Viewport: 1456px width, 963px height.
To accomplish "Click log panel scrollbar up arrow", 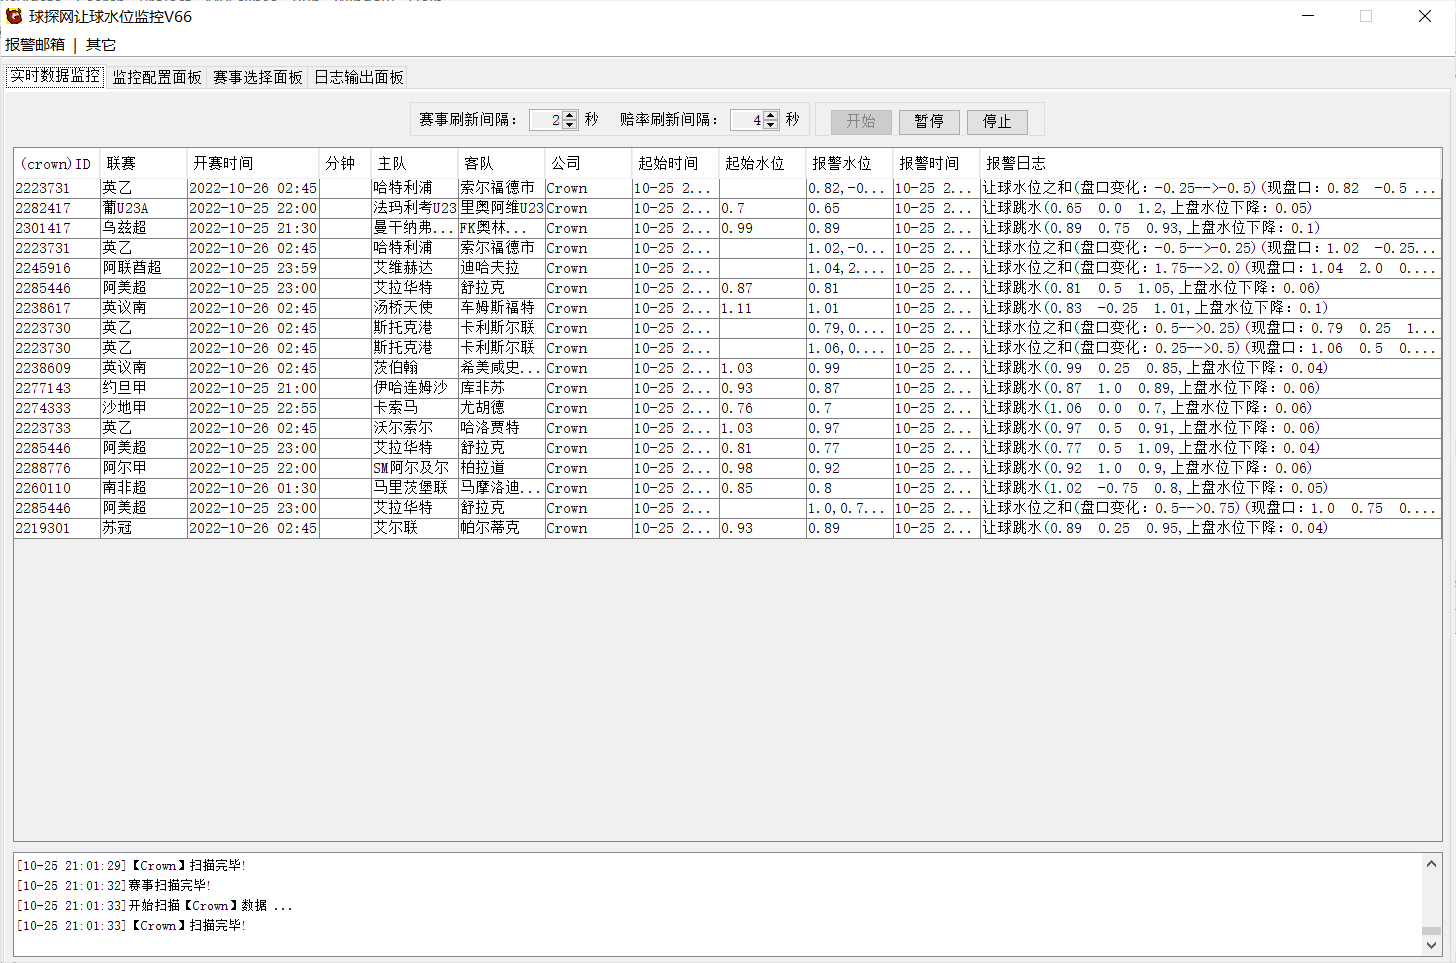I will coord(1431,864).
